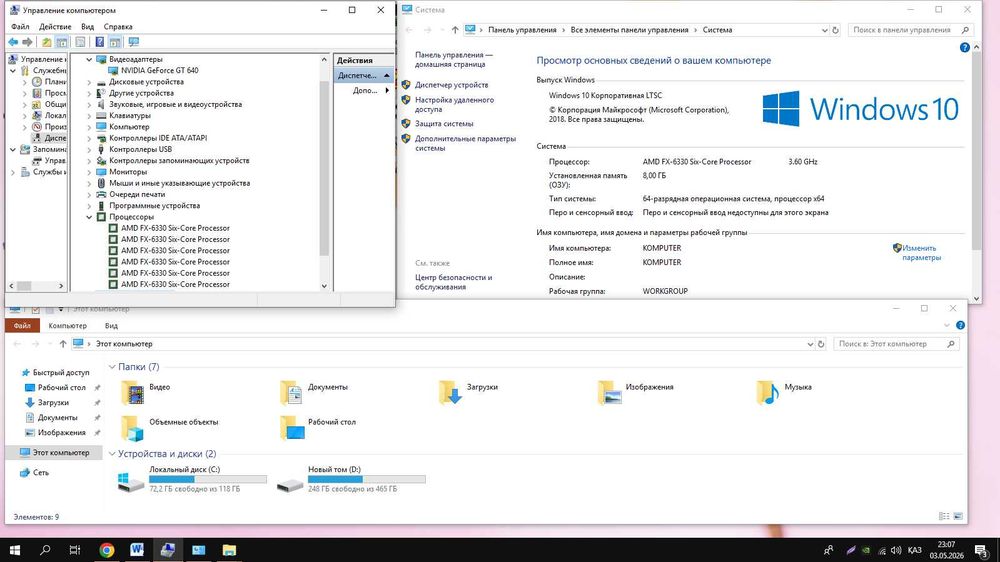Switch Explorer to details view icon
This screenshot has height=562, width=1000.
pyautogui.click(x=944, y=516)
